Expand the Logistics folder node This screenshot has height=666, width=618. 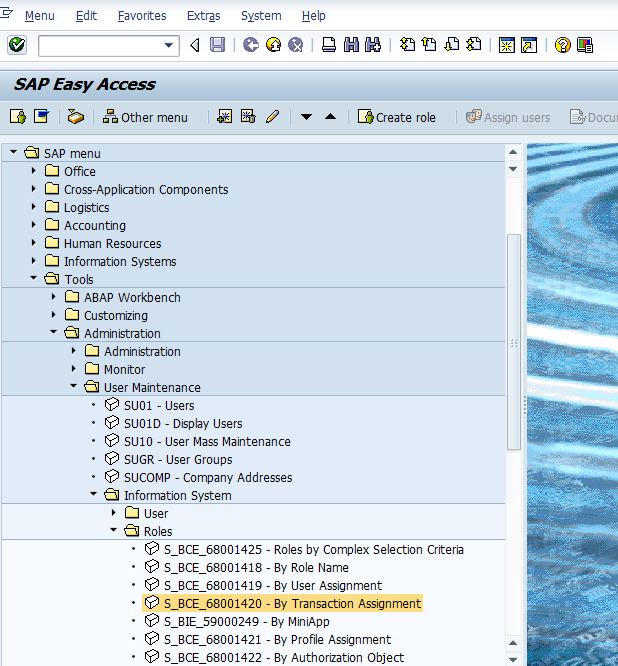pos(34,208)
